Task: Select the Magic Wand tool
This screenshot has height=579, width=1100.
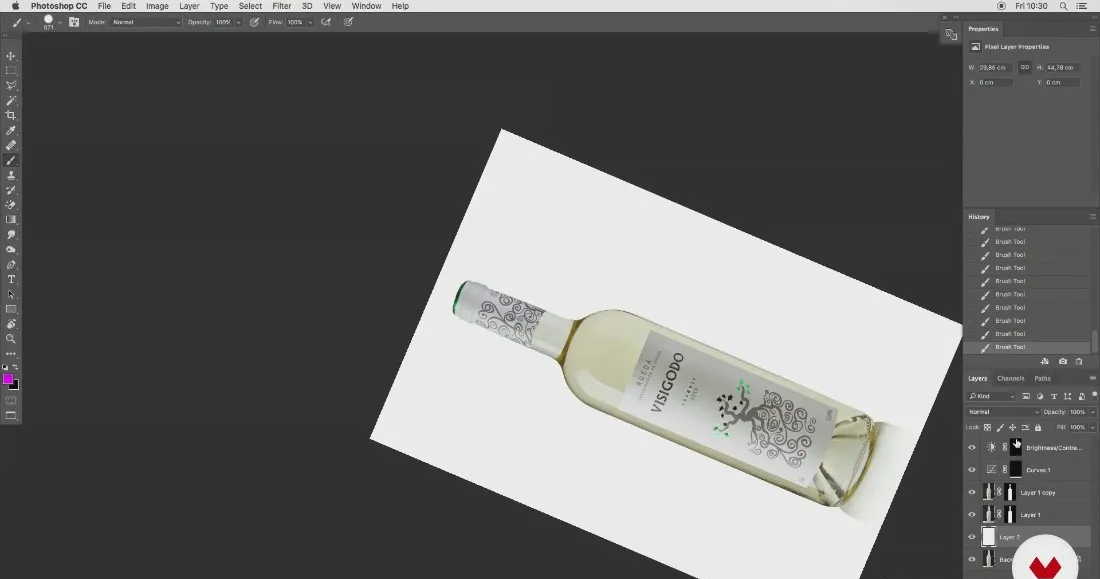Action: click(11, 100)
